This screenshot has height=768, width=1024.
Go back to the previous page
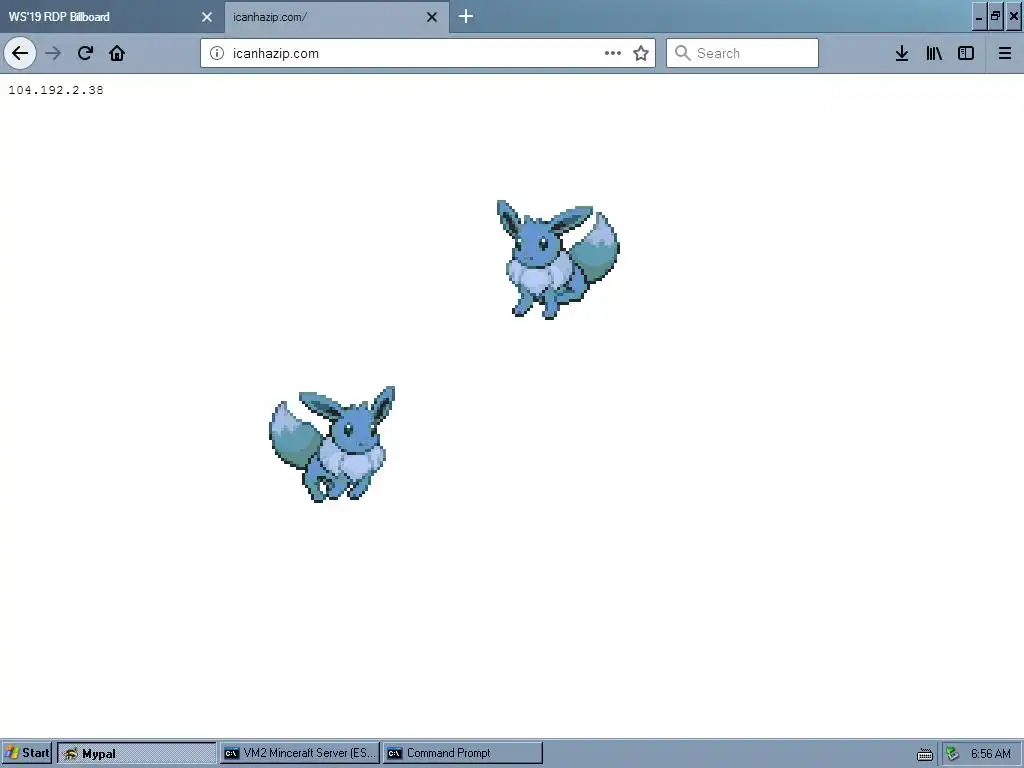point(20,53)
